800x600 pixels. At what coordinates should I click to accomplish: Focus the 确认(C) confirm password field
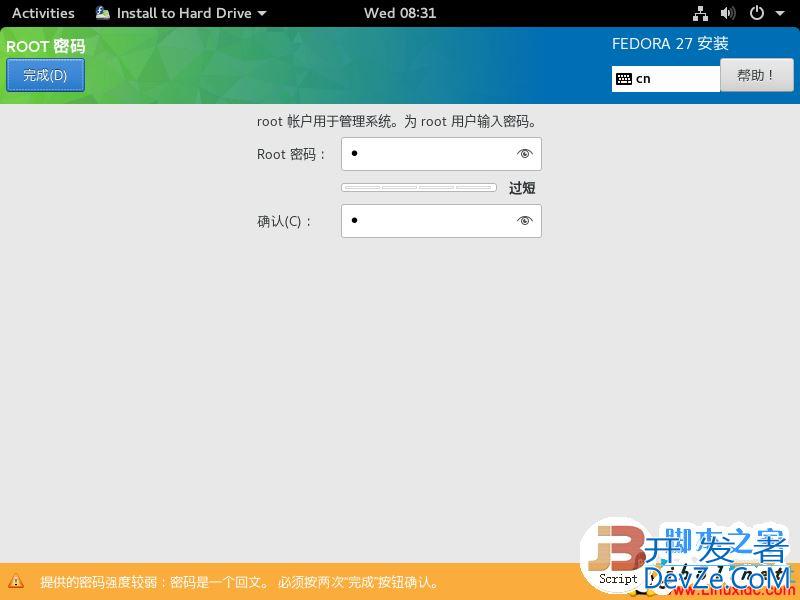[441, 221]
